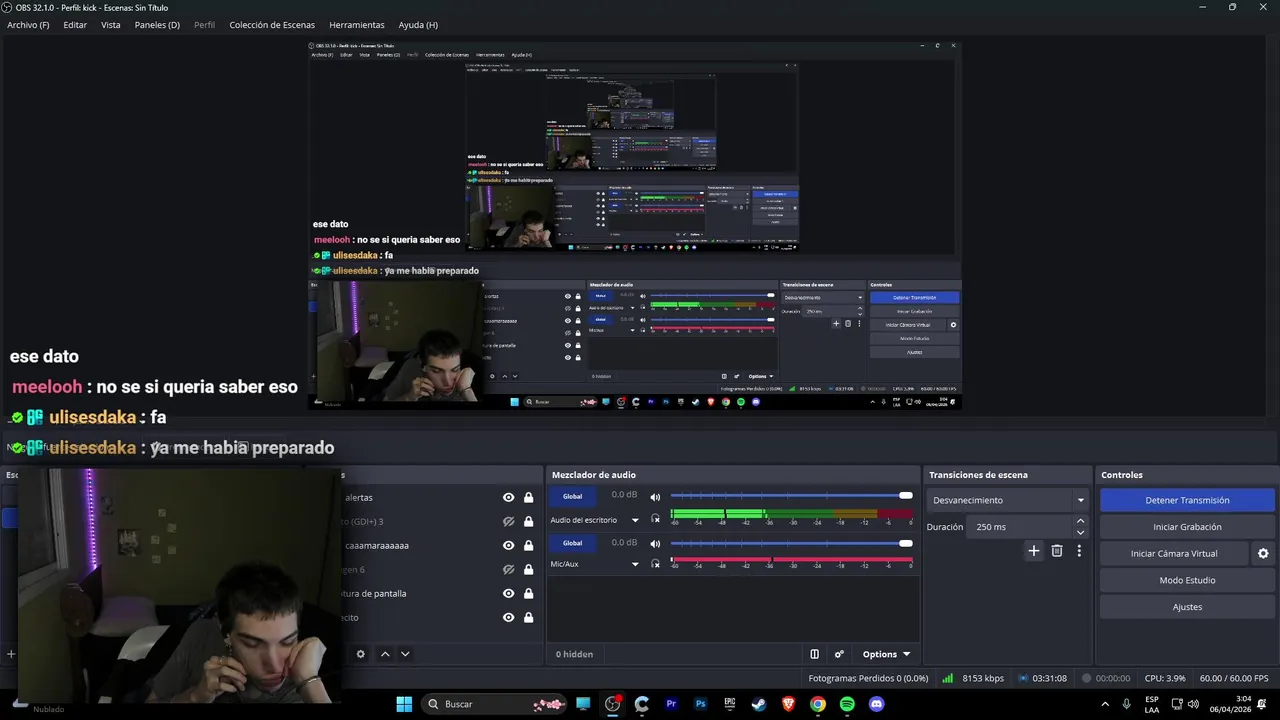This screenshot has height=720, width=1280.
Task: Open Spotify from taskbar
Action: click(x=847, y=704)
